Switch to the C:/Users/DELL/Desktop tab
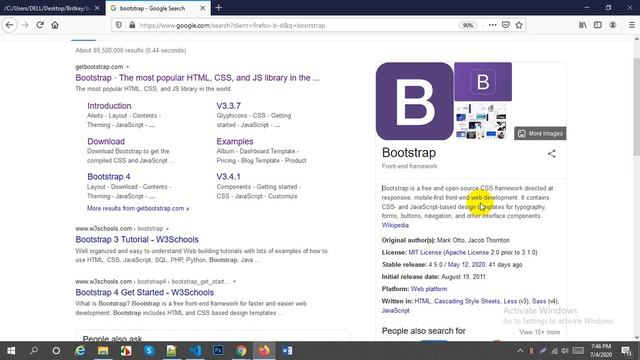This screenshot has height=360, width=640. click(x=47, y=8)
